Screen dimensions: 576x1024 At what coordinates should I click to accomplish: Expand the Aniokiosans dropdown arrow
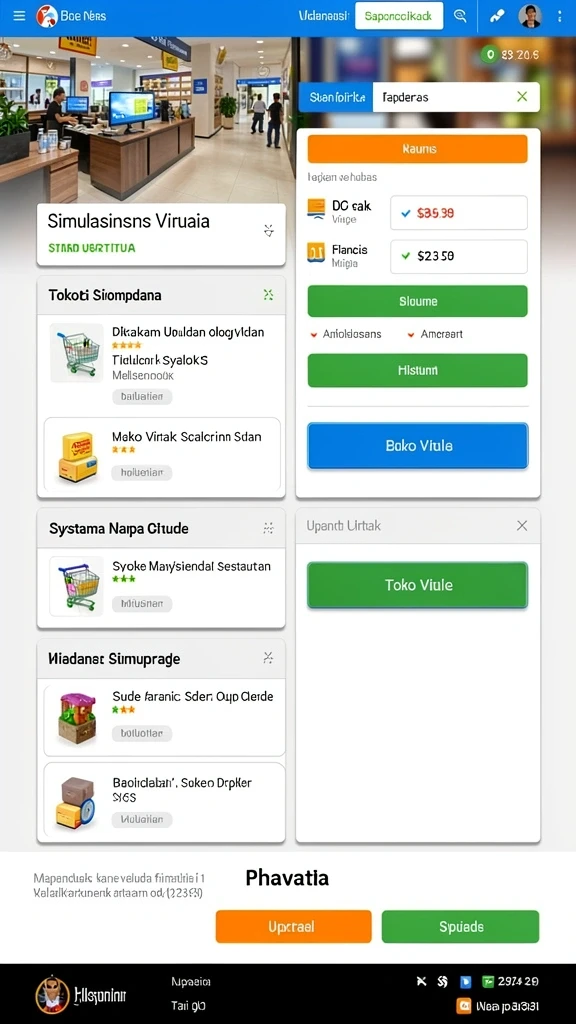point(314,334)
